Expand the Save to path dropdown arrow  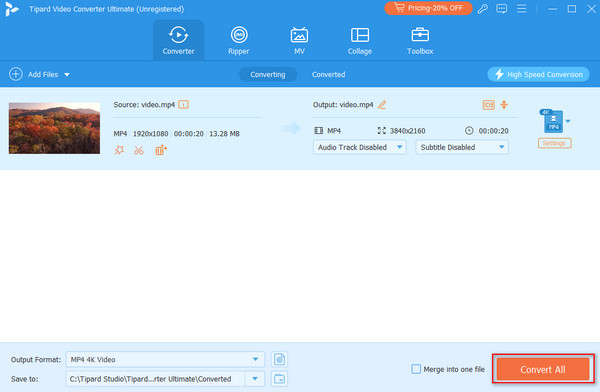(255, 379)
